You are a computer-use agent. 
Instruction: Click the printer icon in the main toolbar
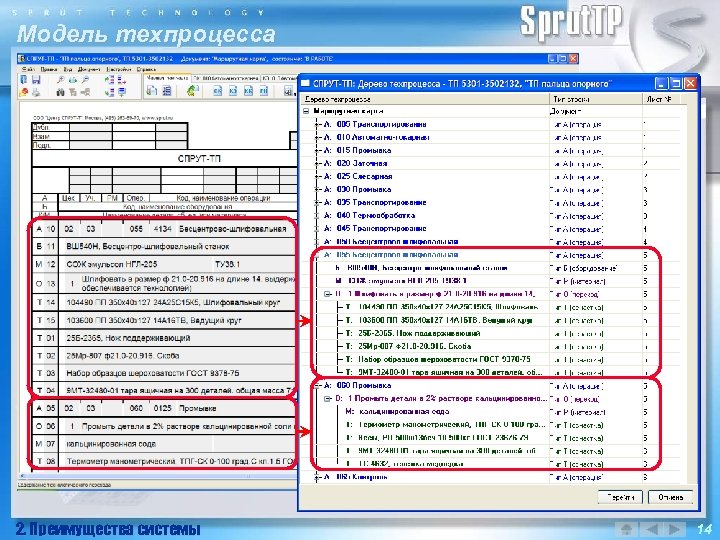click(x=36, y=92)
